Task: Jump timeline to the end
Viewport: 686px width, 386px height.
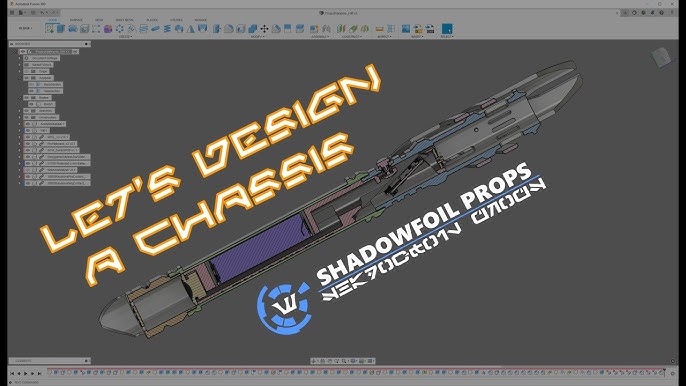Action: (x=39, y=373)
